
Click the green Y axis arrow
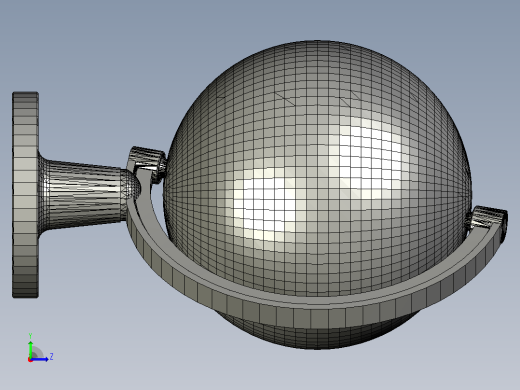pos(30,349)
